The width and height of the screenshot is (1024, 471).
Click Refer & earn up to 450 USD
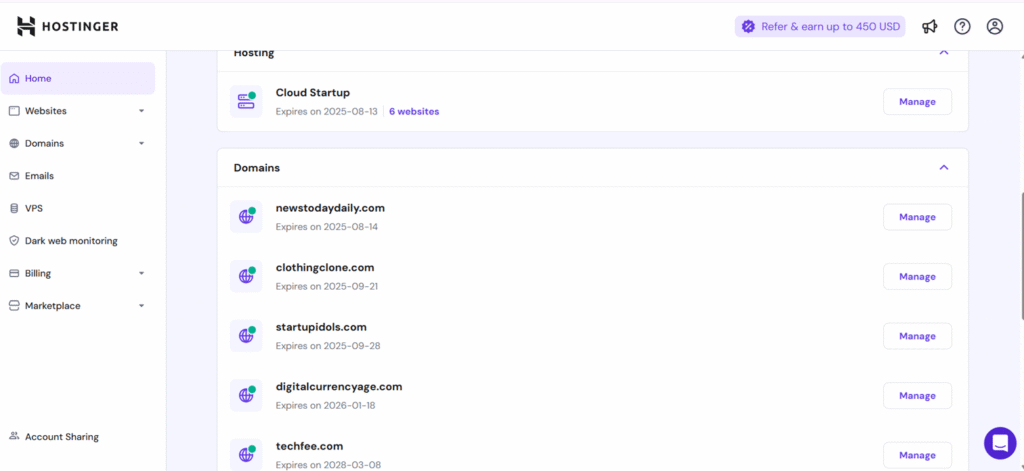click(x=820, y=26)
